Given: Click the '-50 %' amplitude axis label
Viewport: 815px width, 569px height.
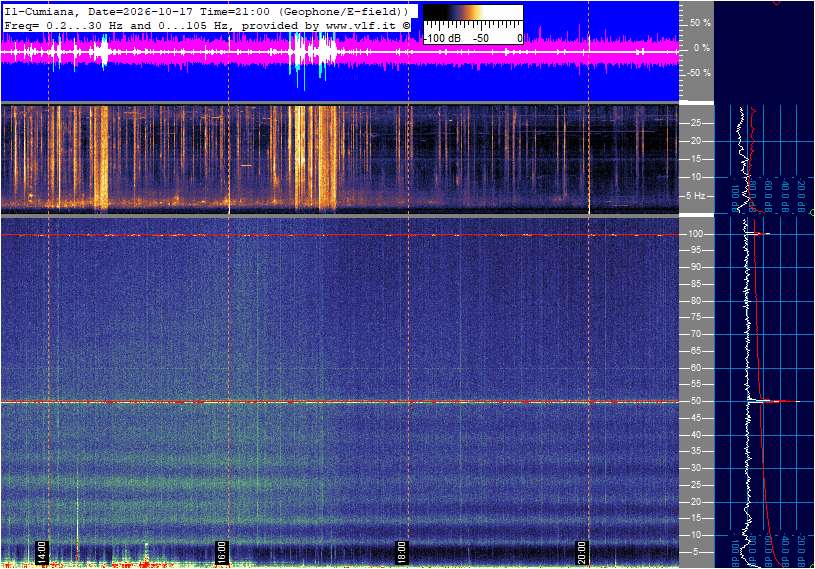Looking at the screenshot, I should click(x=699, y=73).
